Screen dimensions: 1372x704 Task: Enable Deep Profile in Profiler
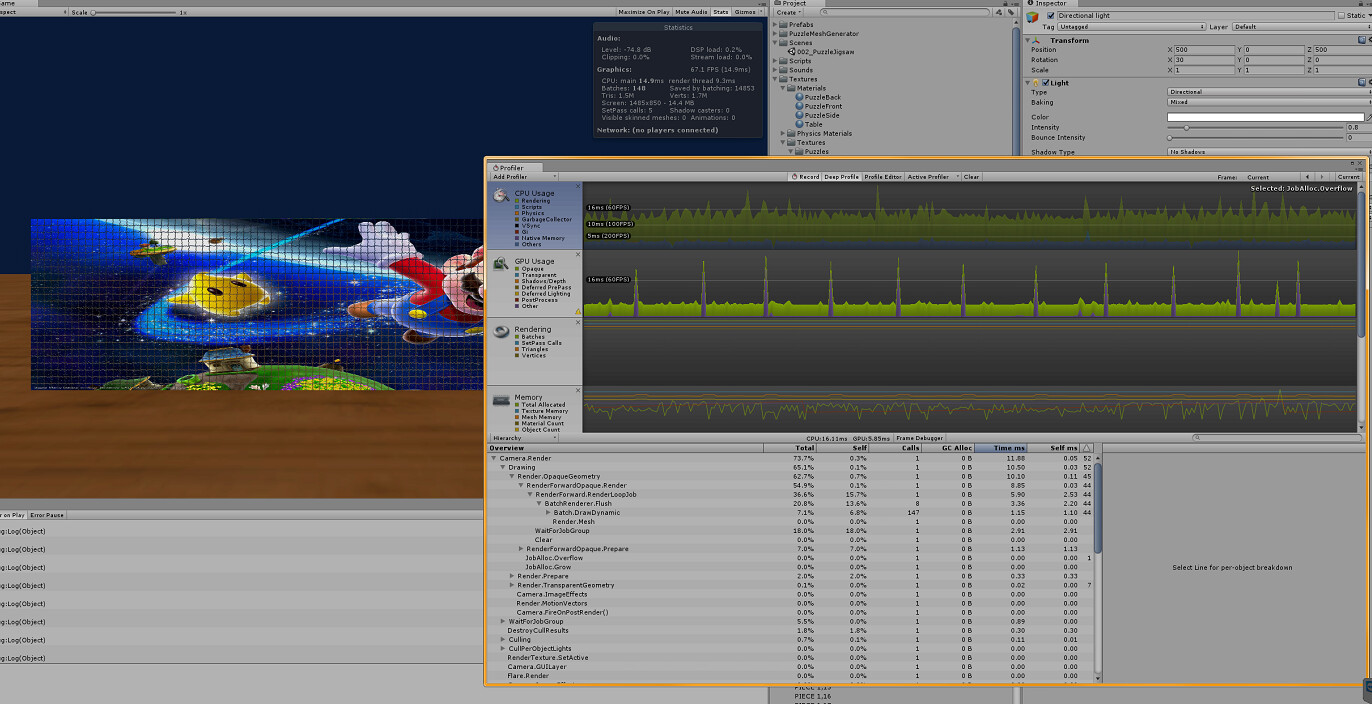(842, 177)
